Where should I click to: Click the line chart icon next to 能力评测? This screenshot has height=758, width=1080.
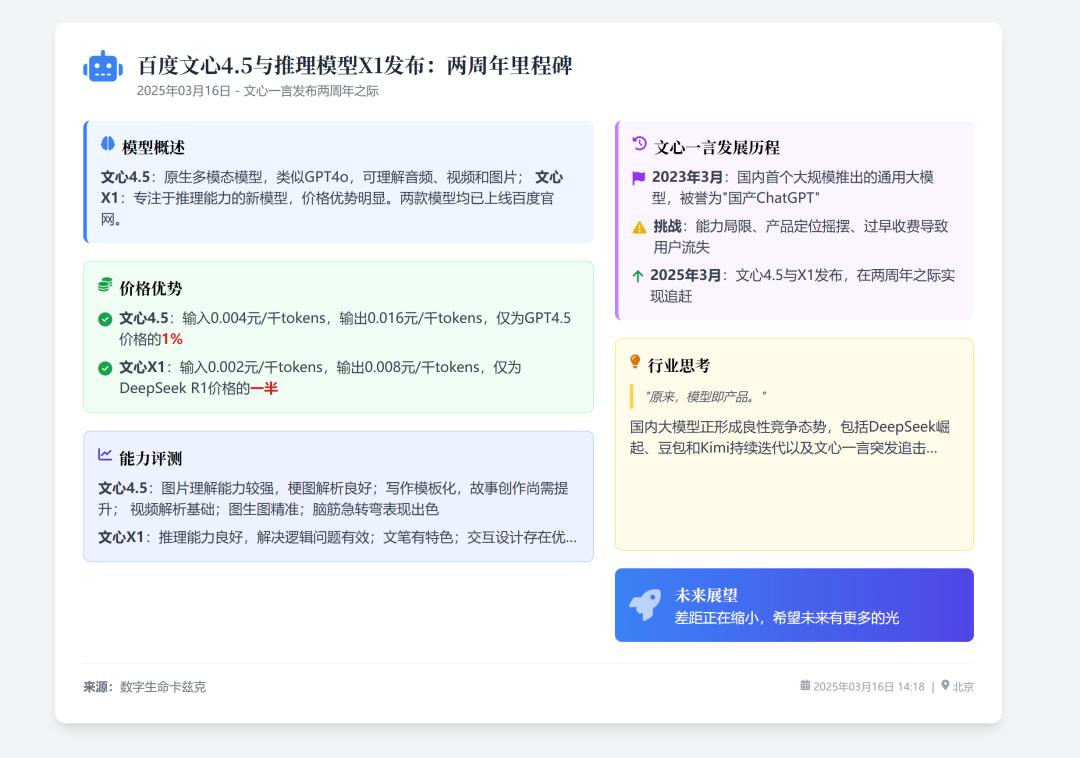coord(105,455)
